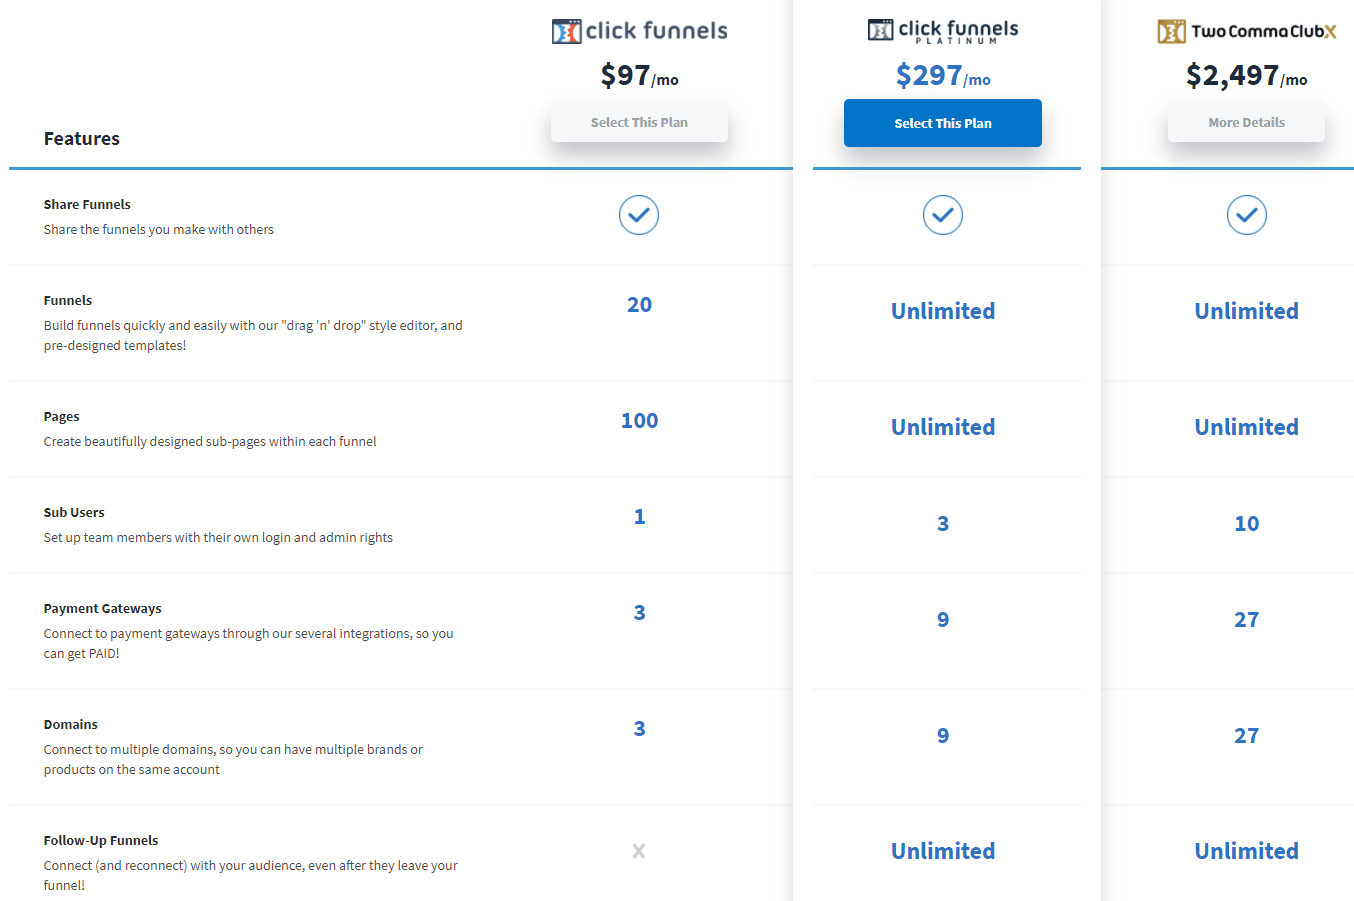The width and height of the screenshot is (1354, 901).
Task: Choose the blue Select This Plan button
Action: coord(942,123)
